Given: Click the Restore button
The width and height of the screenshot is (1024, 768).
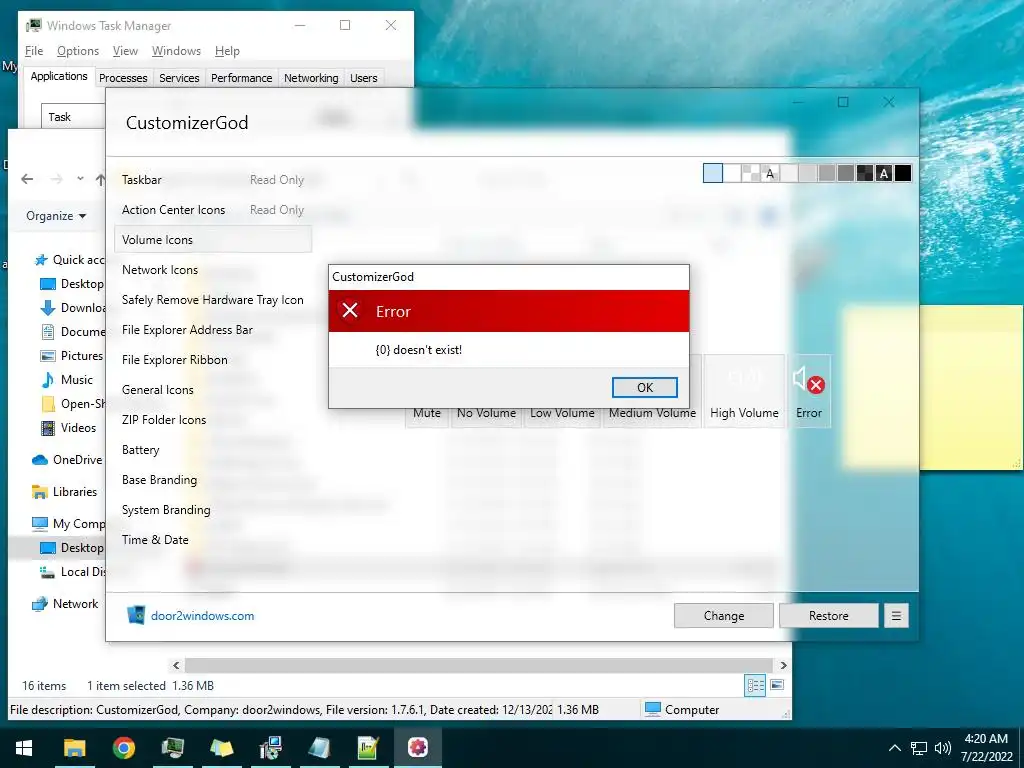Looking at the screenshot, I should click(x=829, y=616).
